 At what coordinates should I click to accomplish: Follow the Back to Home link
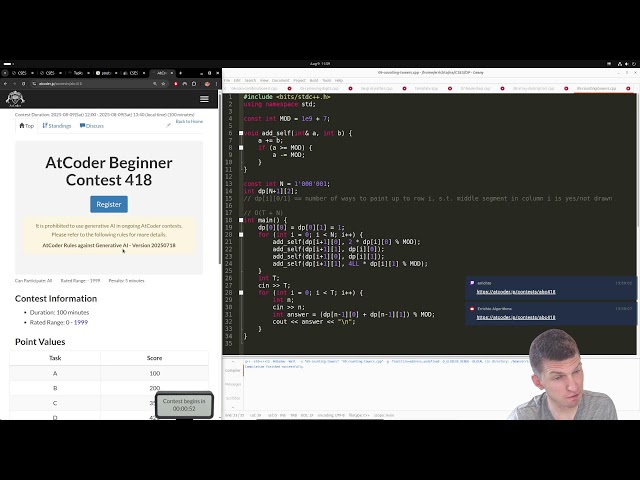(x=189, y=121)
